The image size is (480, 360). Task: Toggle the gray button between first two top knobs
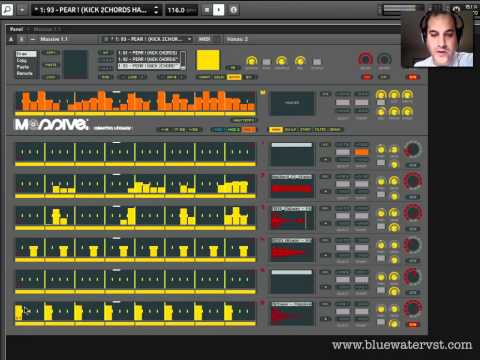267,62
